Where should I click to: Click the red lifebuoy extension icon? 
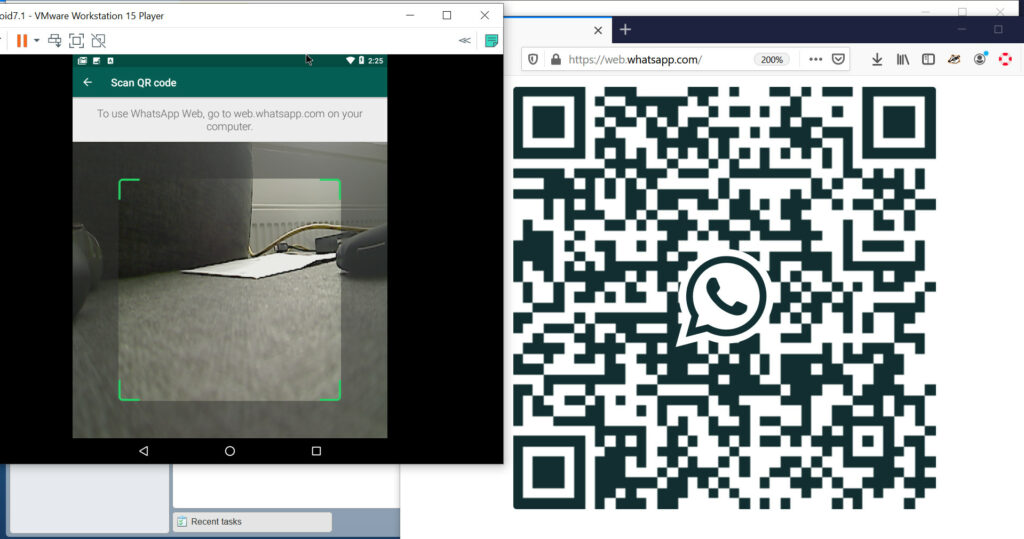point(1005,59)
